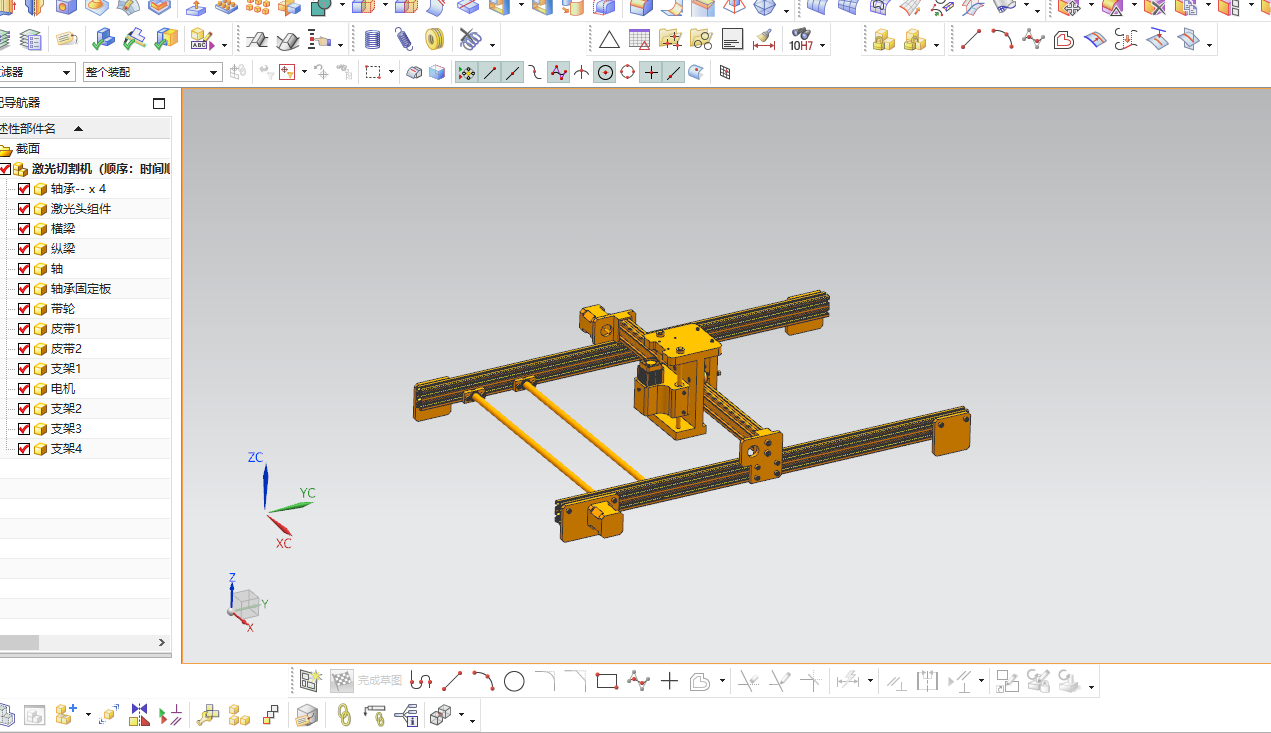Viewport: 1271px width, 733px height.
Task: Click the studio spline icon top toolbar
Action: (x=1033, y=40)
